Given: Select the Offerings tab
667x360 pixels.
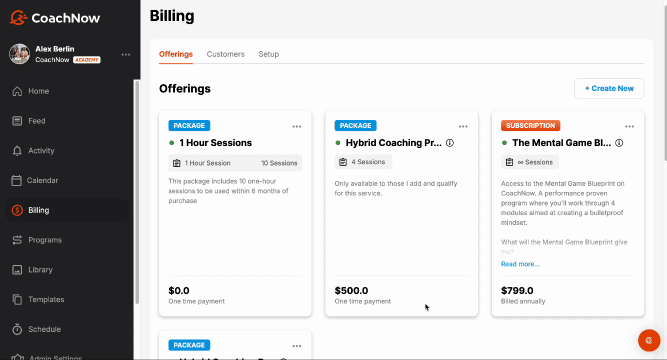Looking at the screenshot, I should [176, 54].
